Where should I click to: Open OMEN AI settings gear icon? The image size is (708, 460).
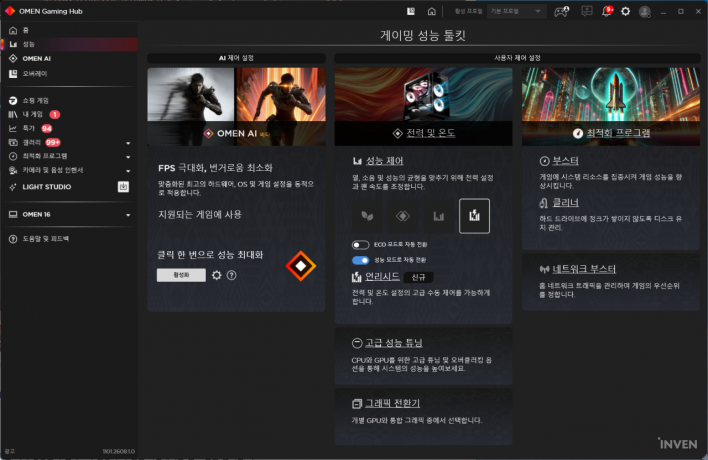[217, 275]
